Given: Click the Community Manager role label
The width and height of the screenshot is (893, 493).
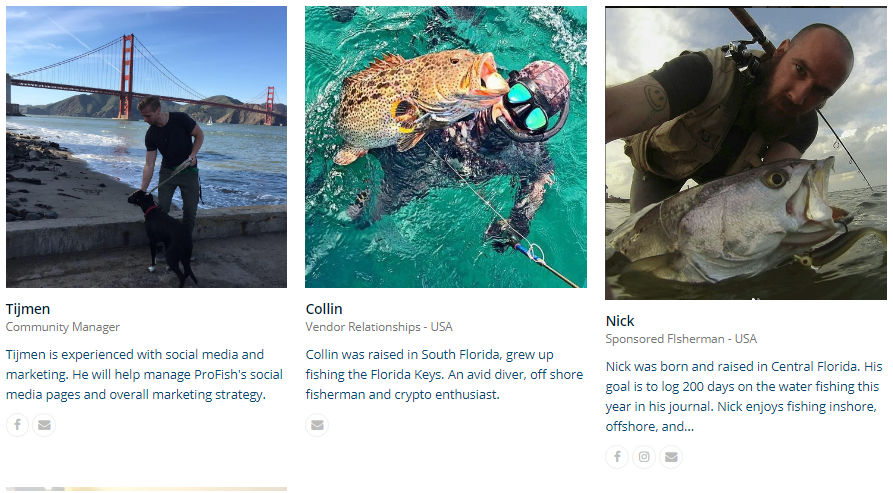Looking at the screenshot, I should click(63, 327).
